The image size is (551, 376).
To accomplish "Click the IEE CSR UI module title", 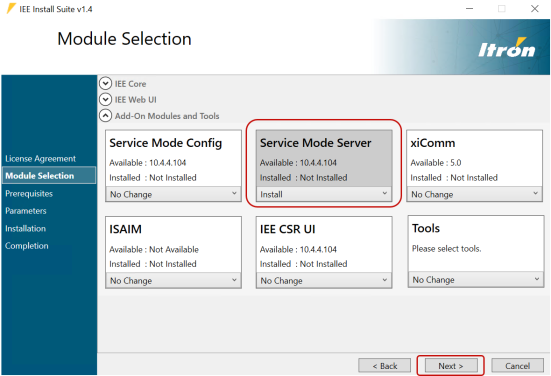I will coord(287,229).
